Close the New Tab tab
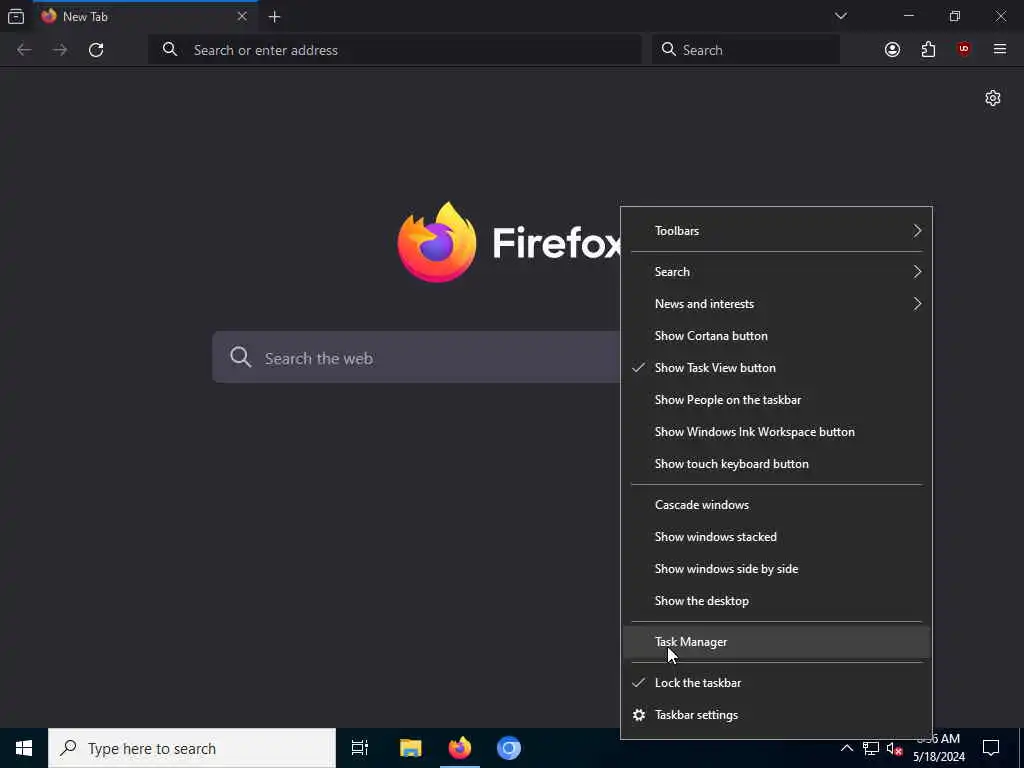 [x=242, y=16]
